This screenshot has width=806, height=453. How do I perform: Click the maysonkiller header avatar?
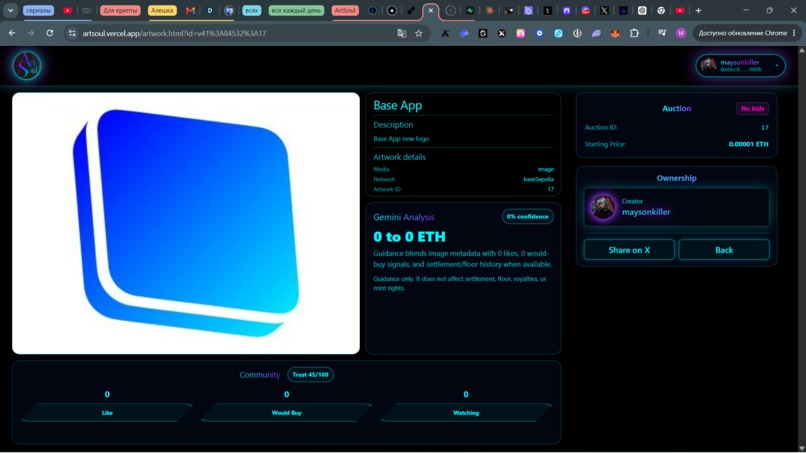[708, 65]
